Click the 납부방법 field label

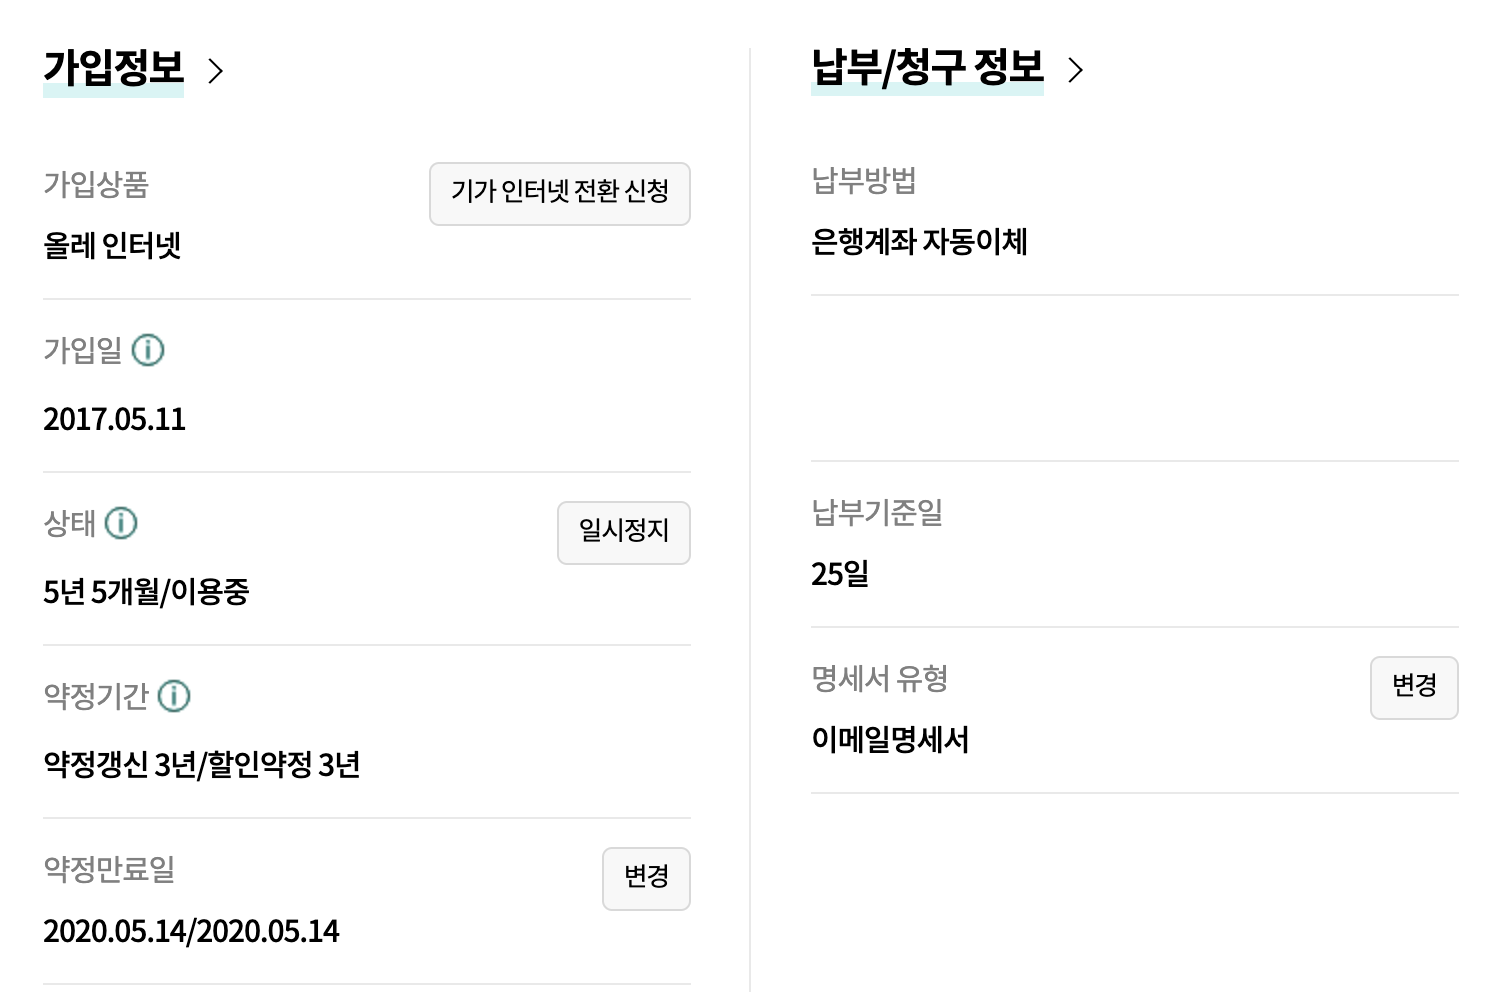click(864, 181)
